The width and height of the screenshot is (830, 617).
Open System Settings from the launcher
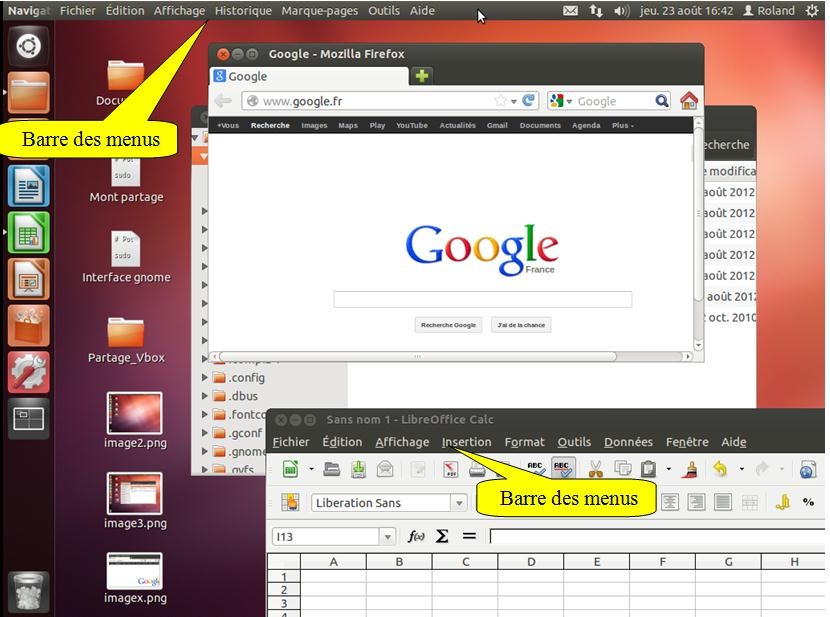click(x=29, y=372)
